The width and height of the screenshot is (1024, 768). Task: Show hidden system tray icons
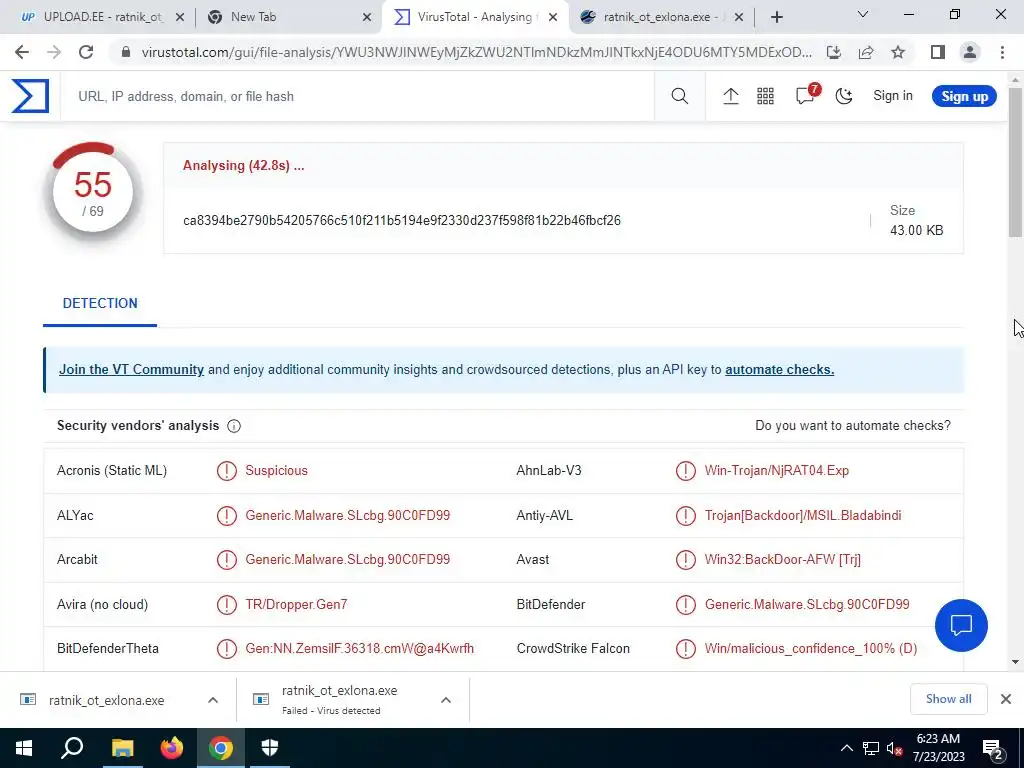pyautogui.click(x=846, y=748)
